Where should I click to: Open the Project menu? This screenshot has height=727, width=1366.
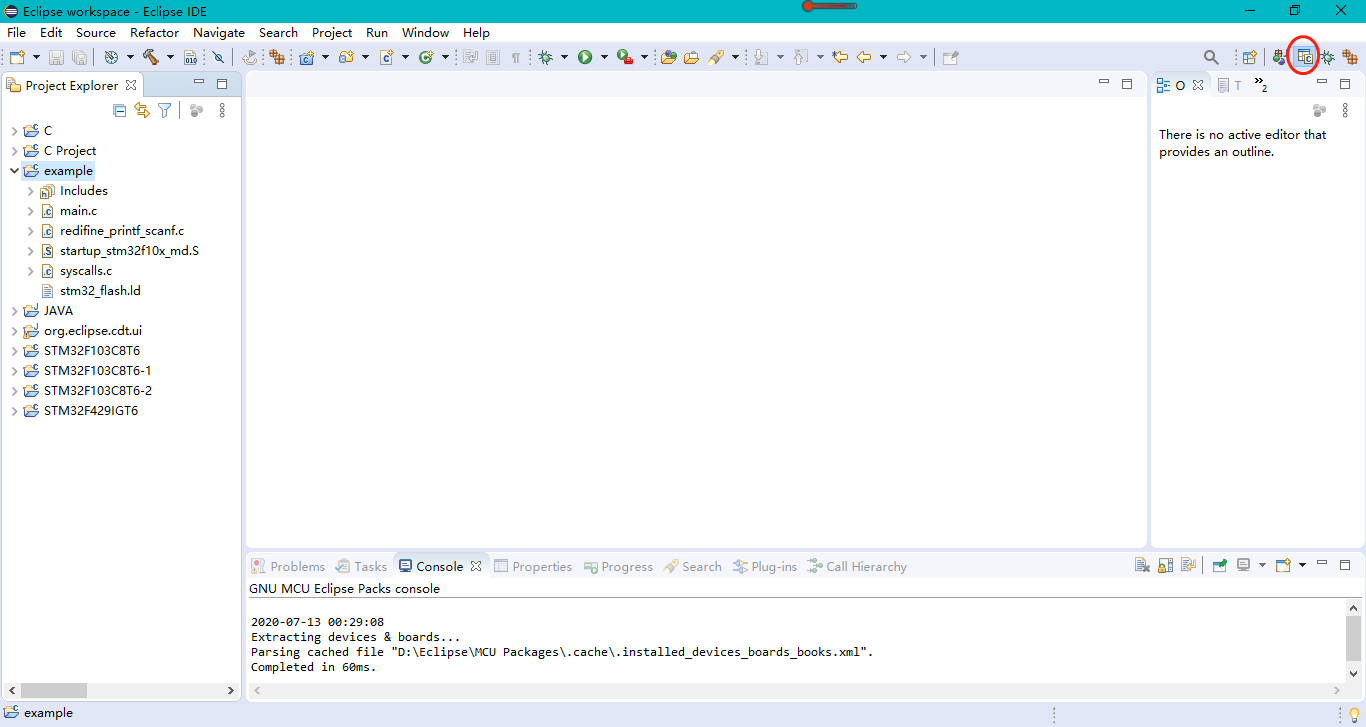(332, 33)
